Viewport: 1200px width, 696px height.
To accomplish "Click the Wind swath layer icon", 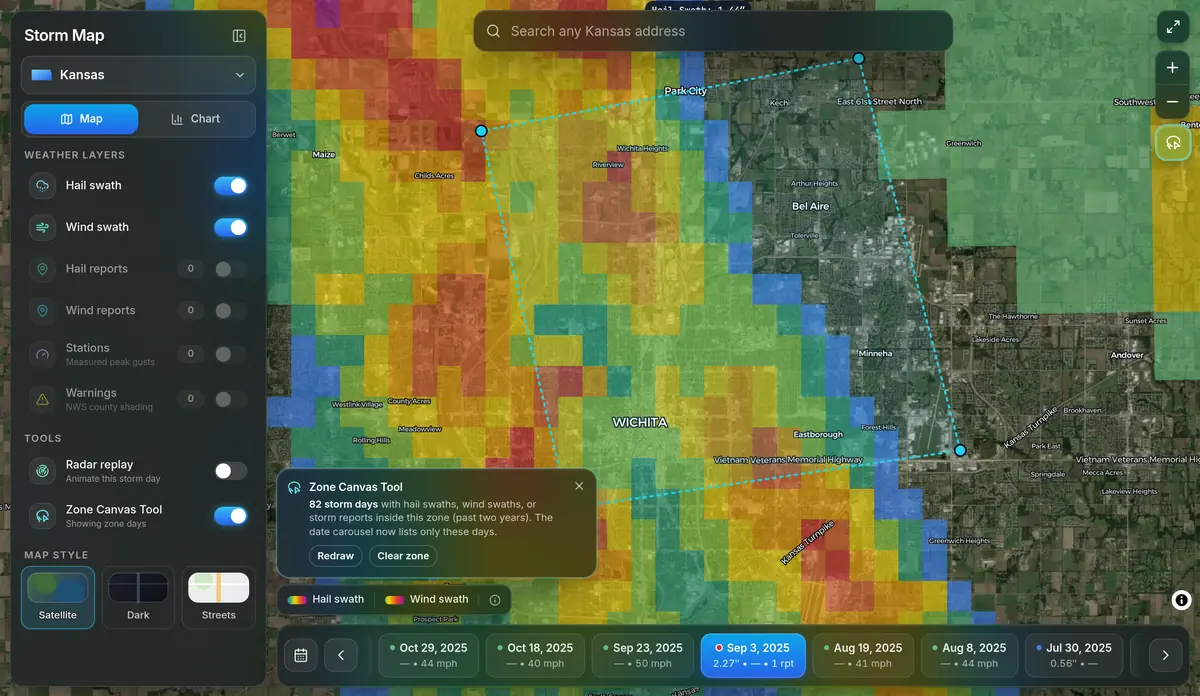I will pyautogui.click(x=43, y=227).
